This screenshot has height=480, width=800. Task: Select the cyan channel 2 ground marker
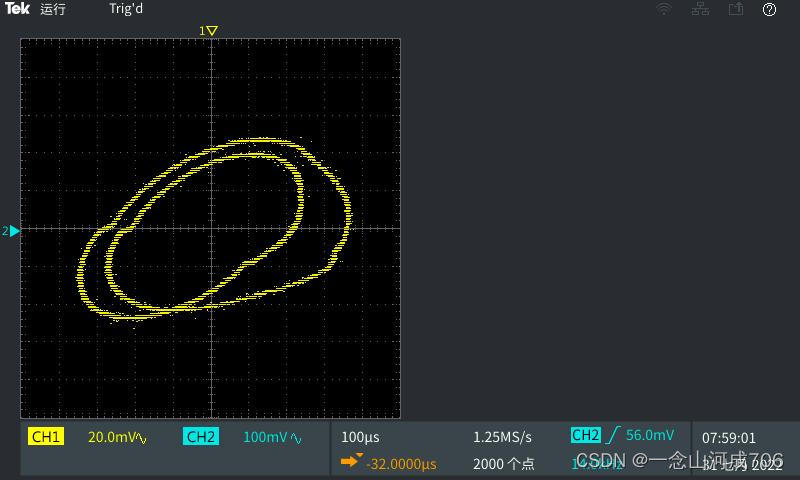11,231
